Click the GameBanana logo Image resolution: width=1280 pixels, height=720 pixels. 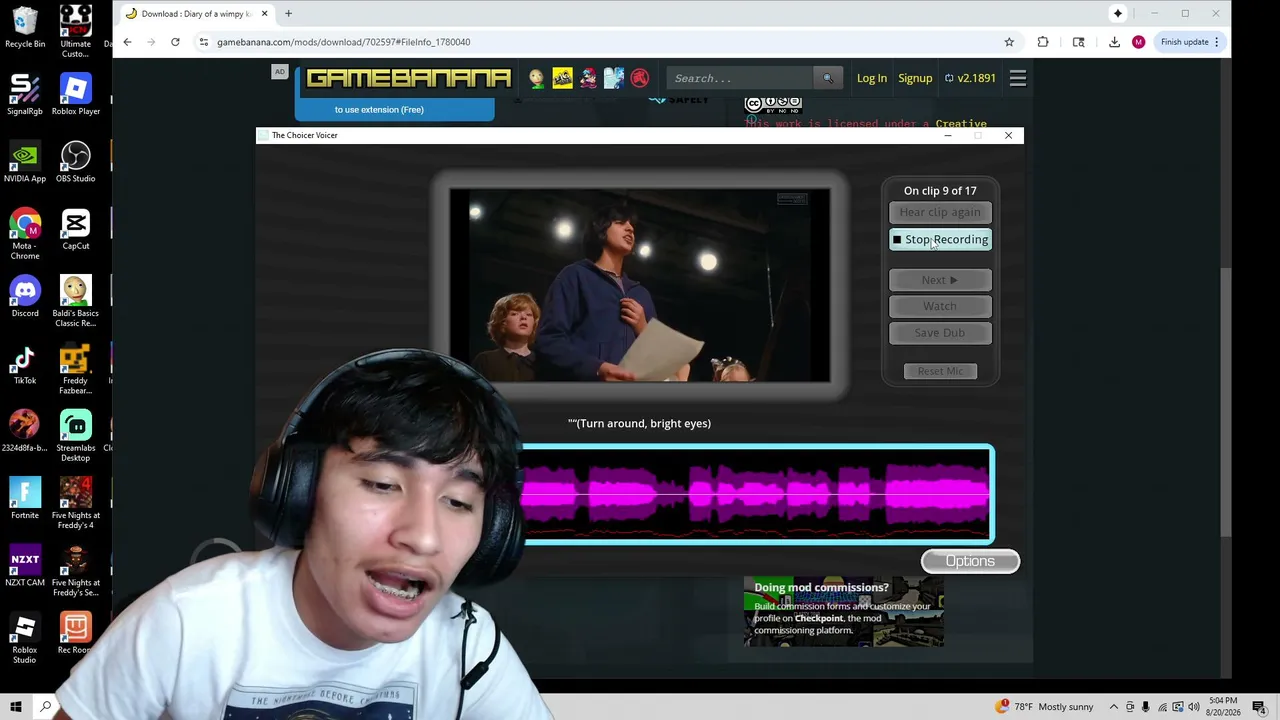pos(409,78)
